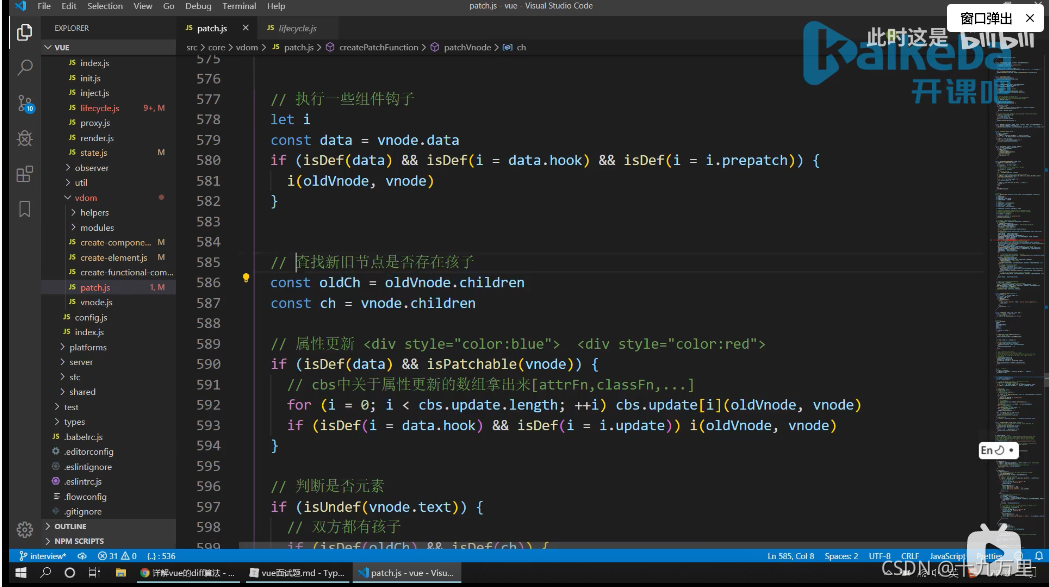Open Source Control view with badge
This screenshot has height=587, width=1049.
click(25, 103)
